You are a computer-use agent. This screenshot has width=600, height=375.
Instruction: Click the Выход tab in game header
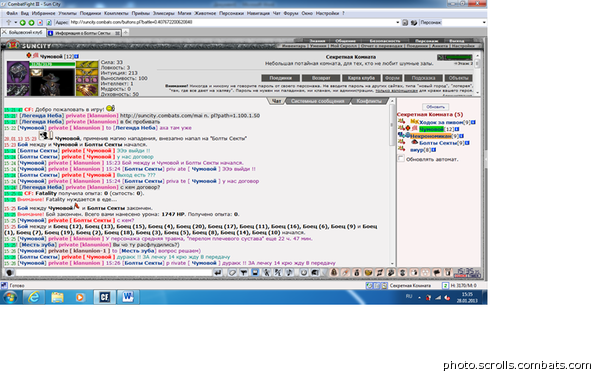point(457,41)
